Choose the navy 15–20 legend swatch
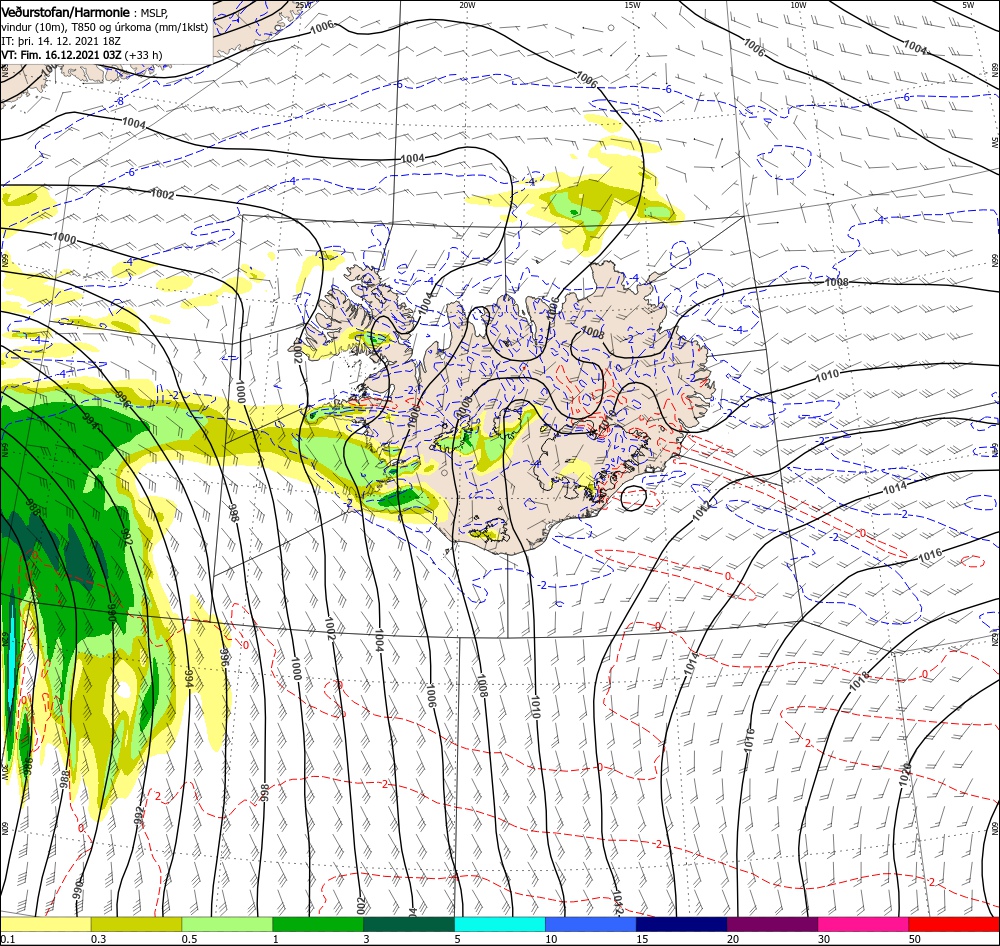The image size is (1000, 946). [x=682, y=925]
